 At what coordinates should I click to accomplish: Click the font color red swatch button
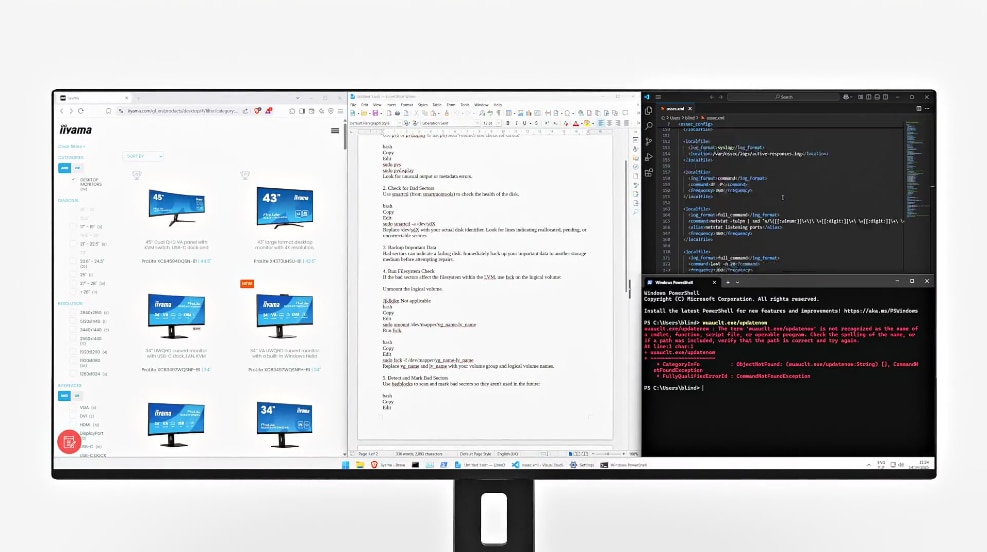(575, 123)
